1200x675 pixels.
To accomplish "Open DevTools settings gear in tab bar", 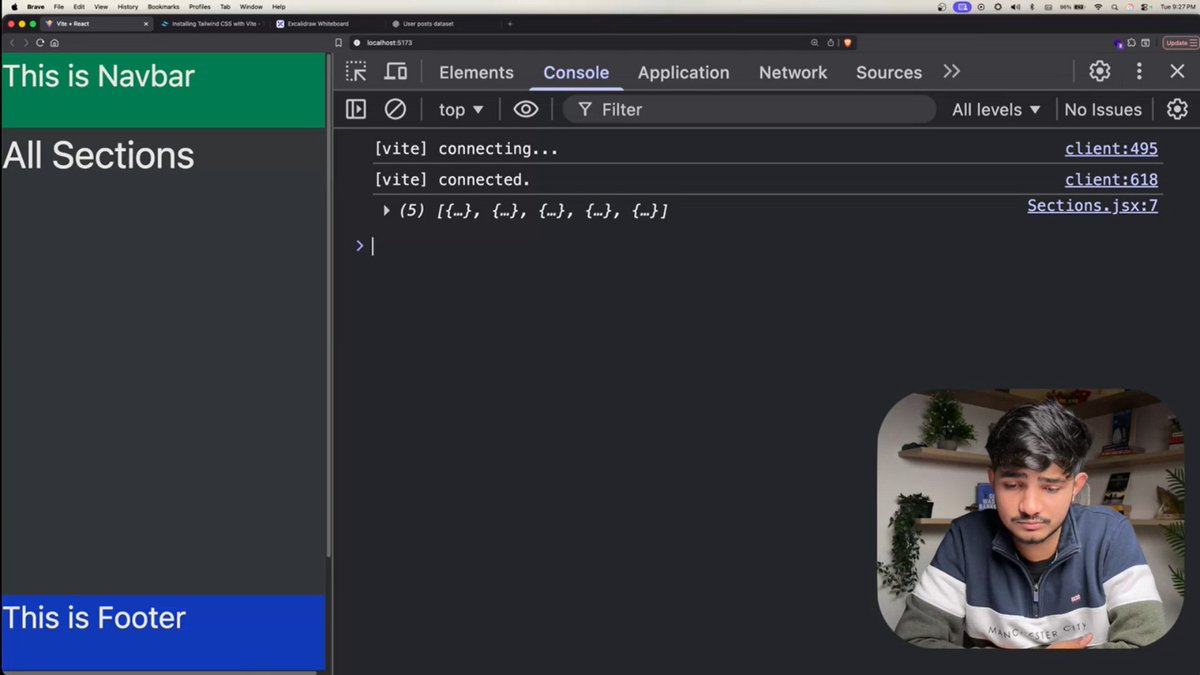I will tap(1100, 71).
